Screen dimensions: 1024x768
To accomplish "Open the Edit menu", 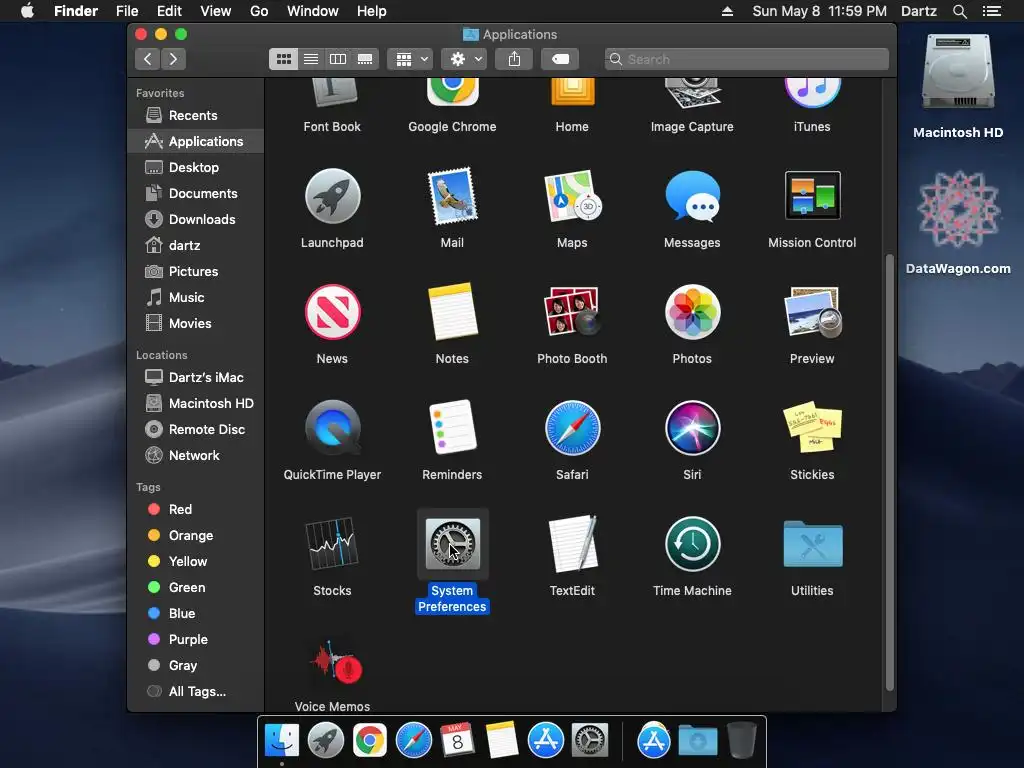I will click(x=169, y=11).
